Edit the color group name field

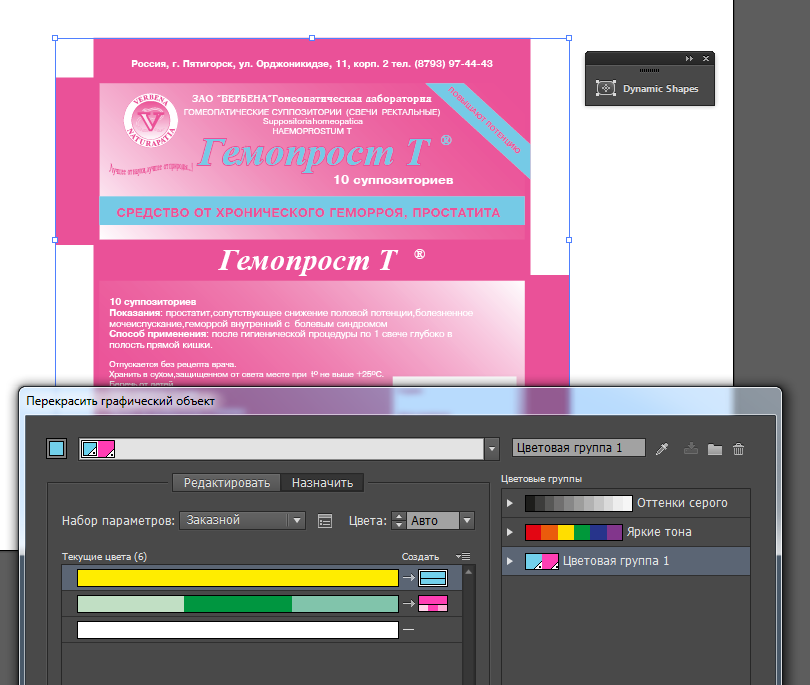pyautogui.click(x=579, y=448)
